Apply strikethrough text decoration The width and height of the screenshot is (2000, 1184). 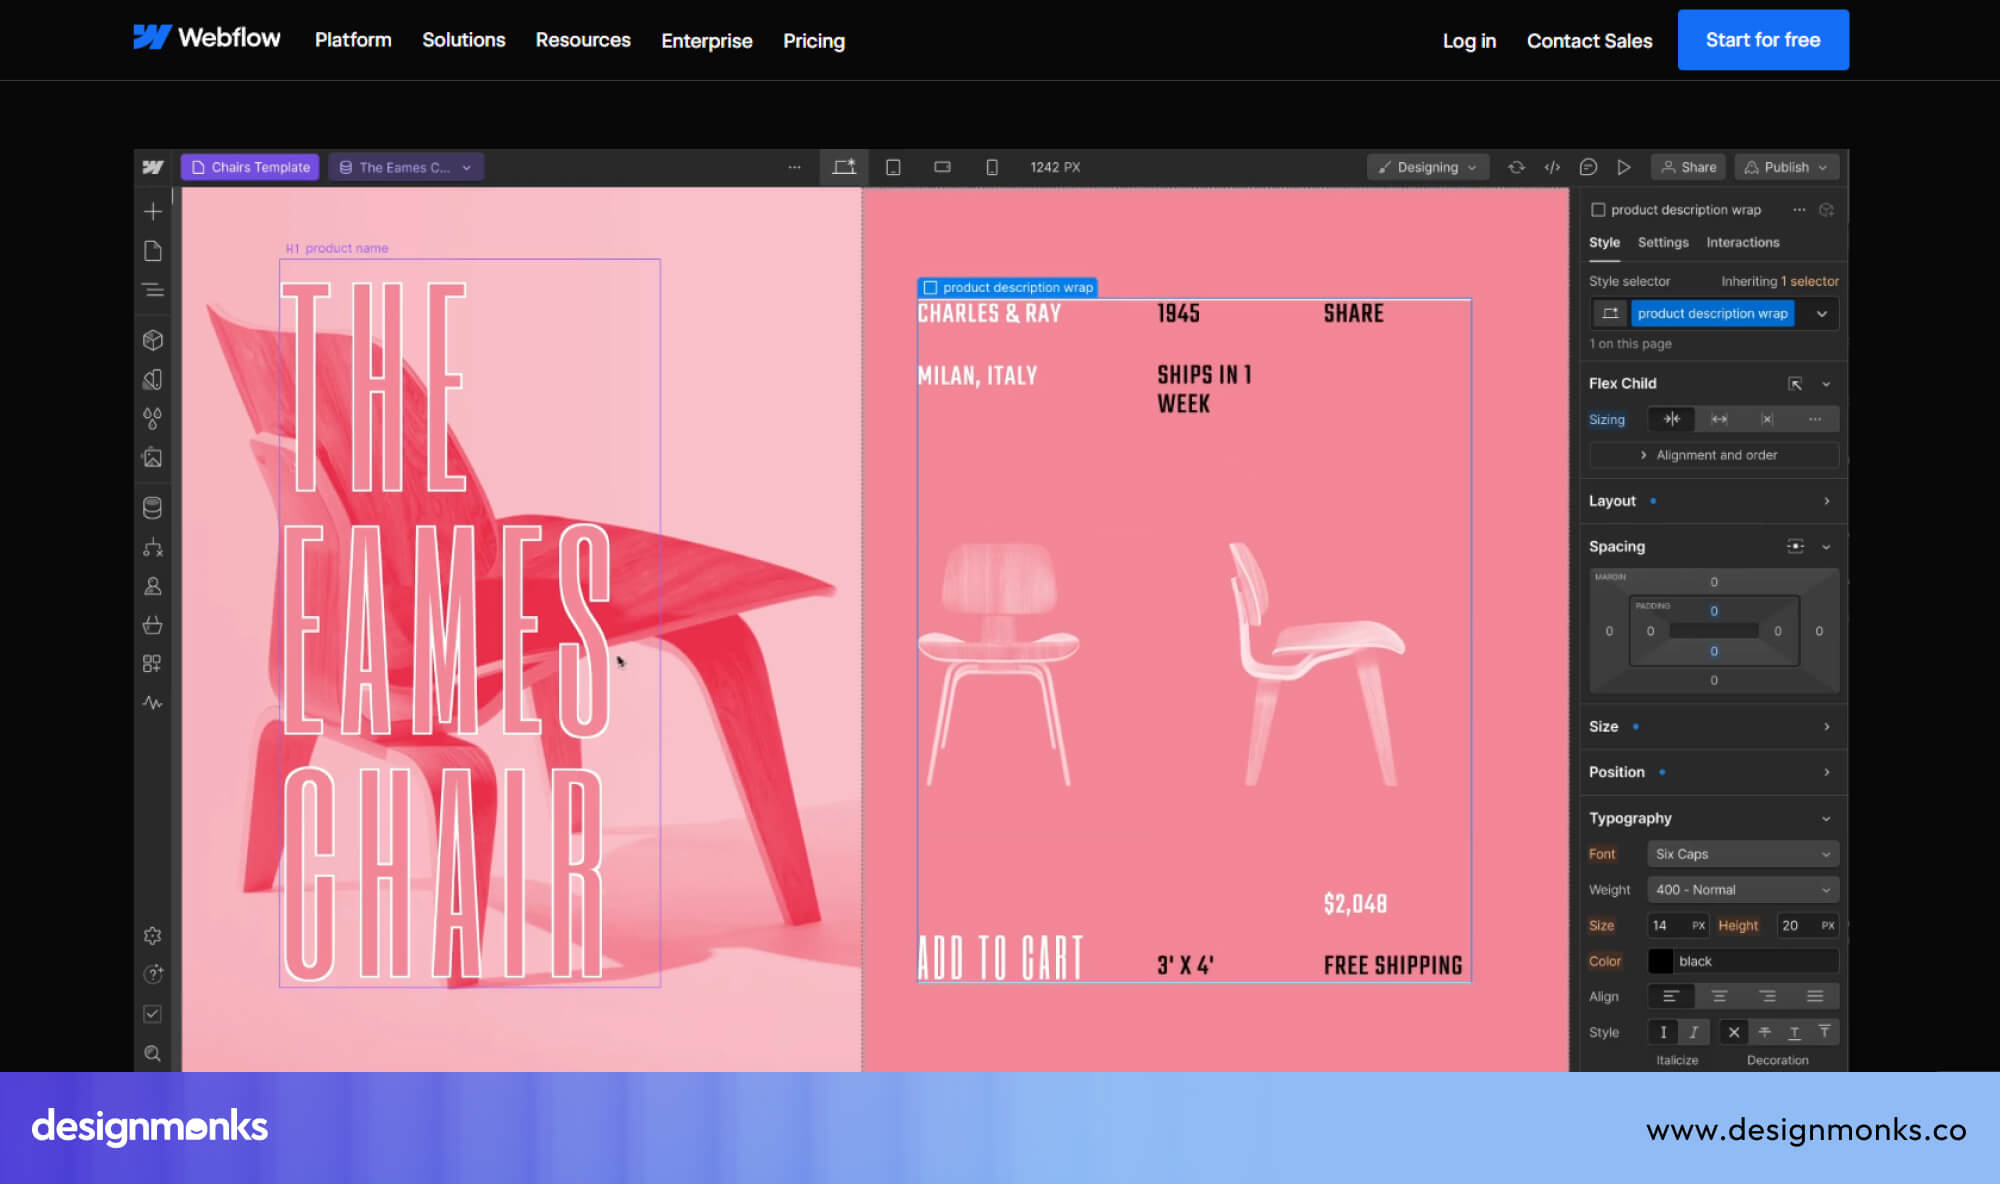pyautogui.click(x=1764, y=1032)
